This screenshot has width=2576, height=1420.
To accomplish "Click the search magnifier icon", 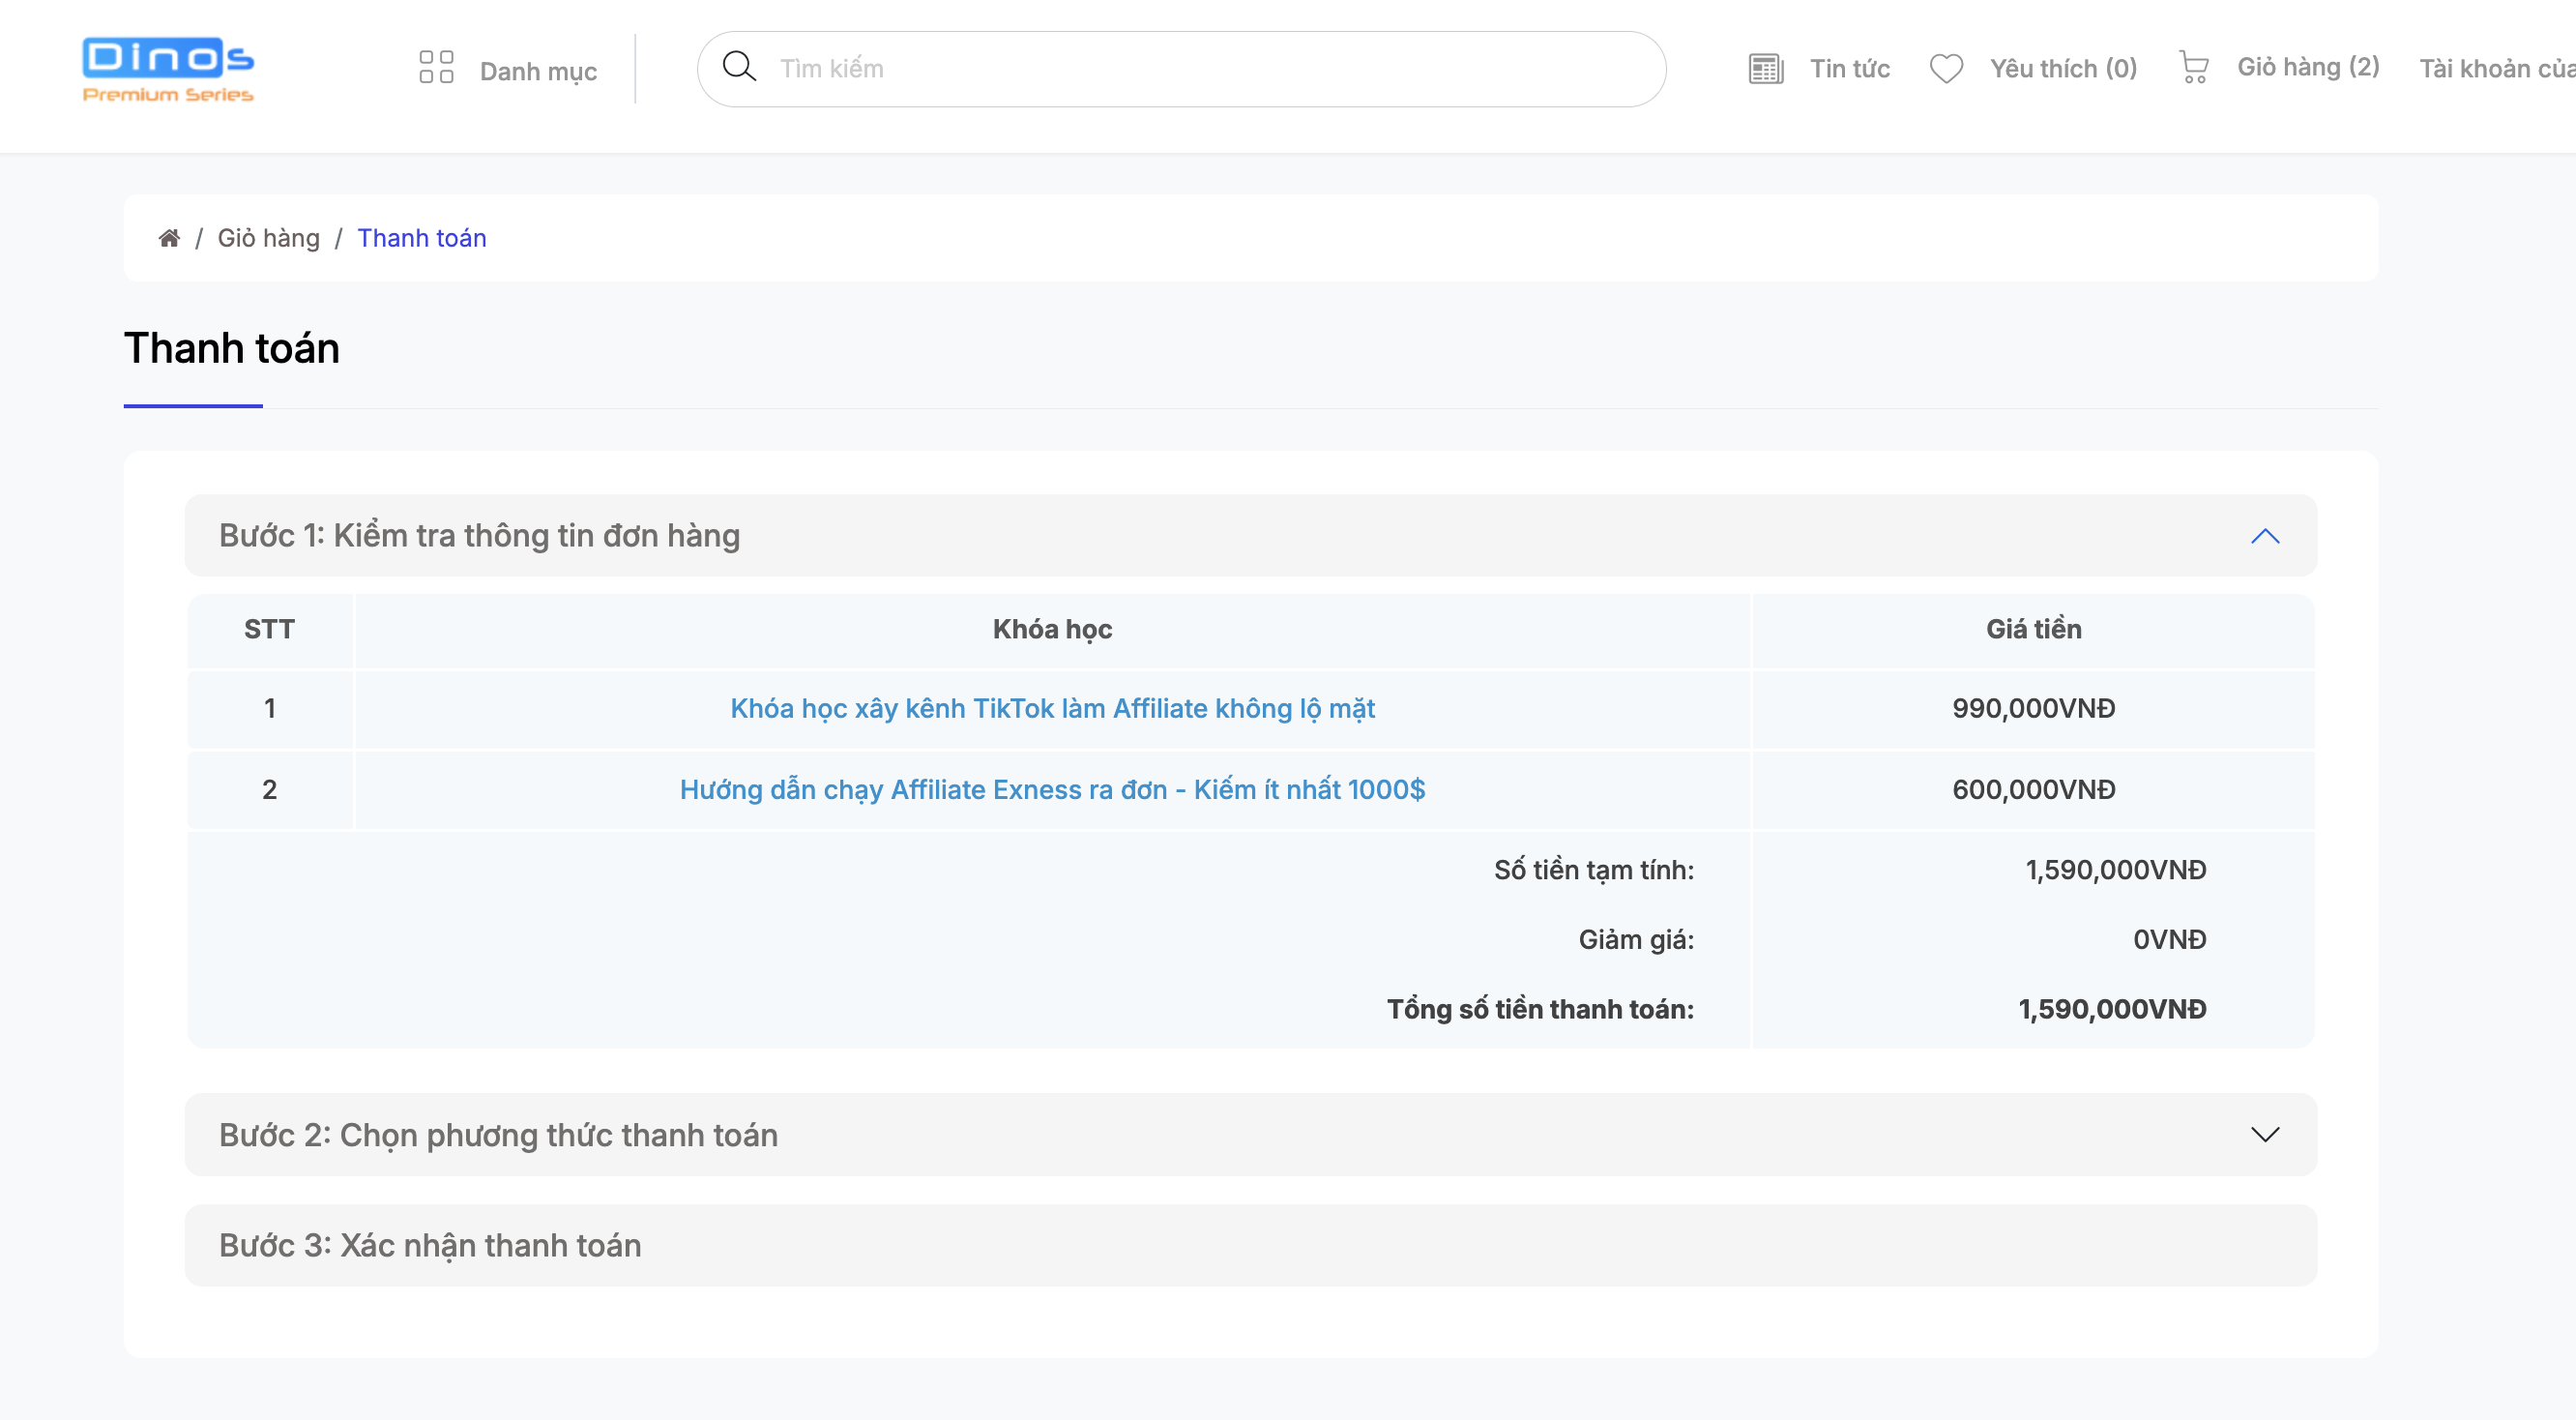I will point(739,66).
